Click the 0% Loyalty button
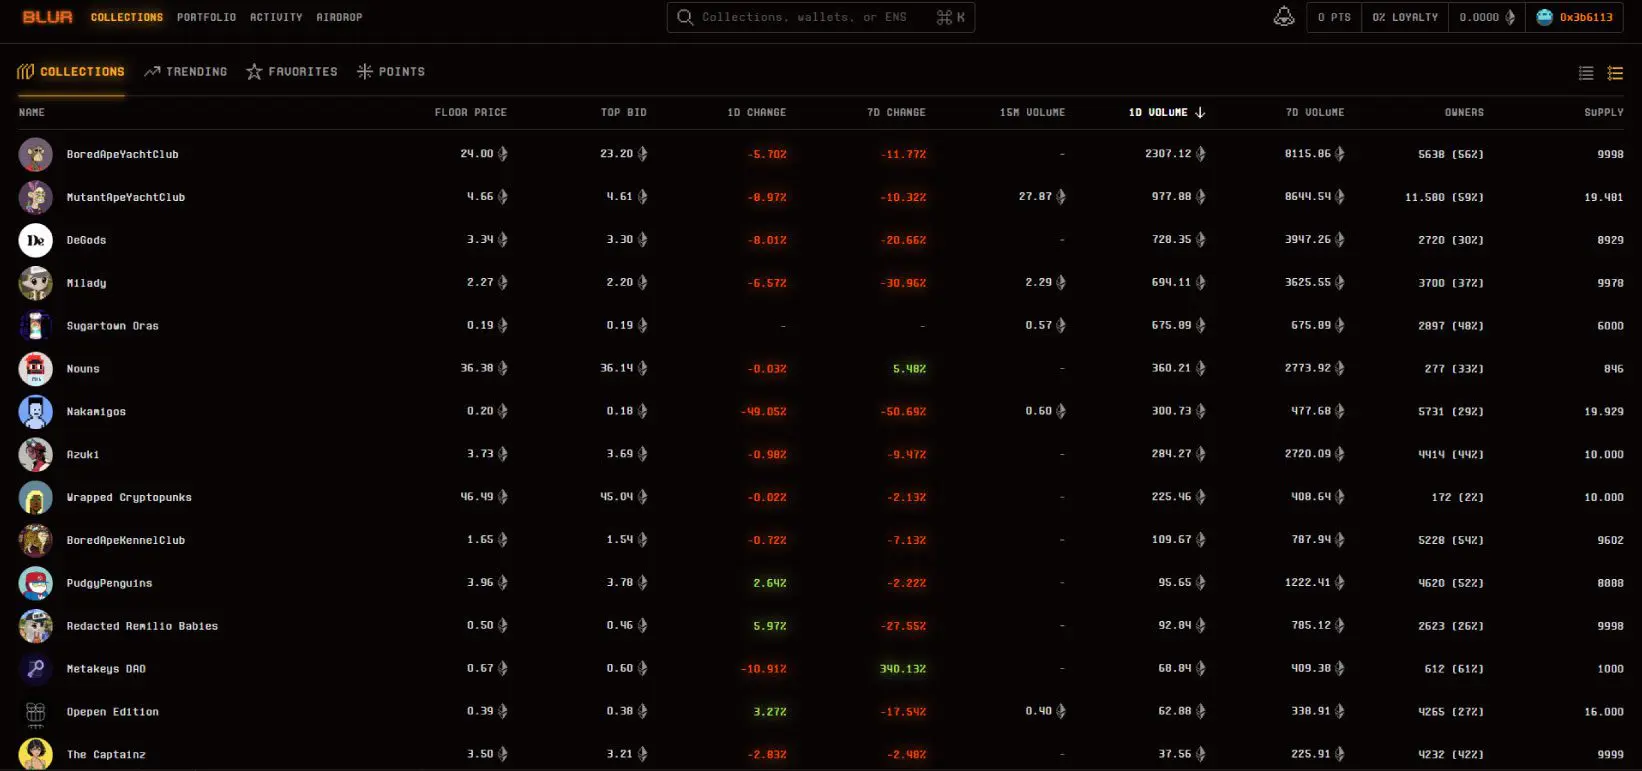 1405,17
